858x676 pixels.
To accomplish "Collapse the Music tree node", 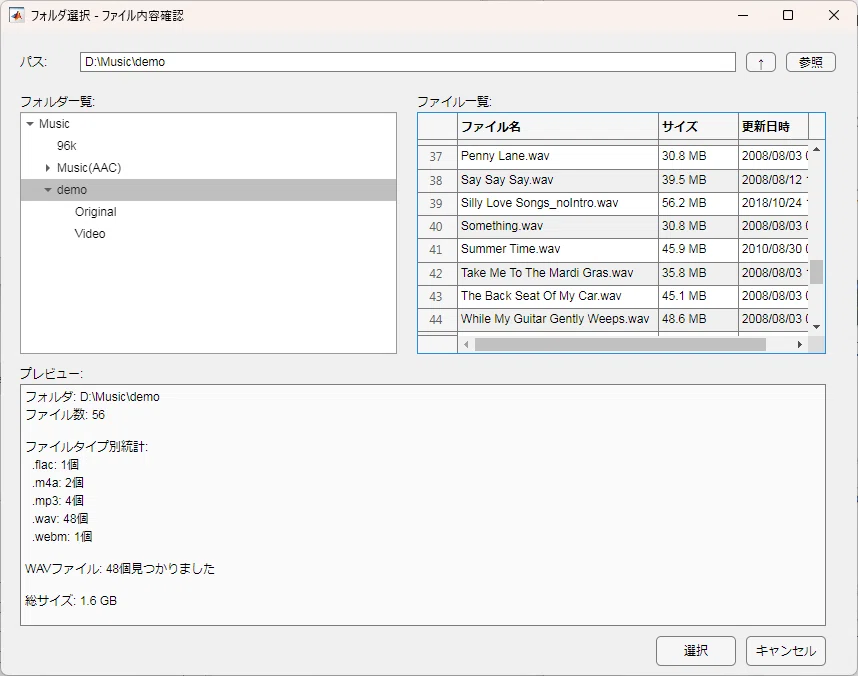I will coord(30,124).
